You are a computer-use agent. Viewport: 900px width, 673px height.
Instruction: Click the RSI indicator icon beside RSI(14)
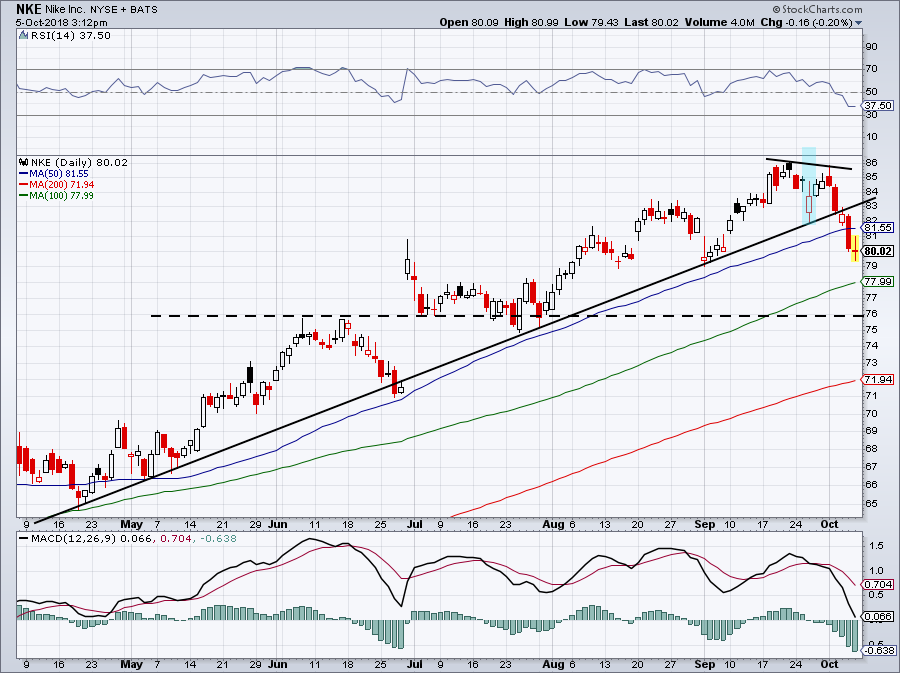tap(23, 36)
